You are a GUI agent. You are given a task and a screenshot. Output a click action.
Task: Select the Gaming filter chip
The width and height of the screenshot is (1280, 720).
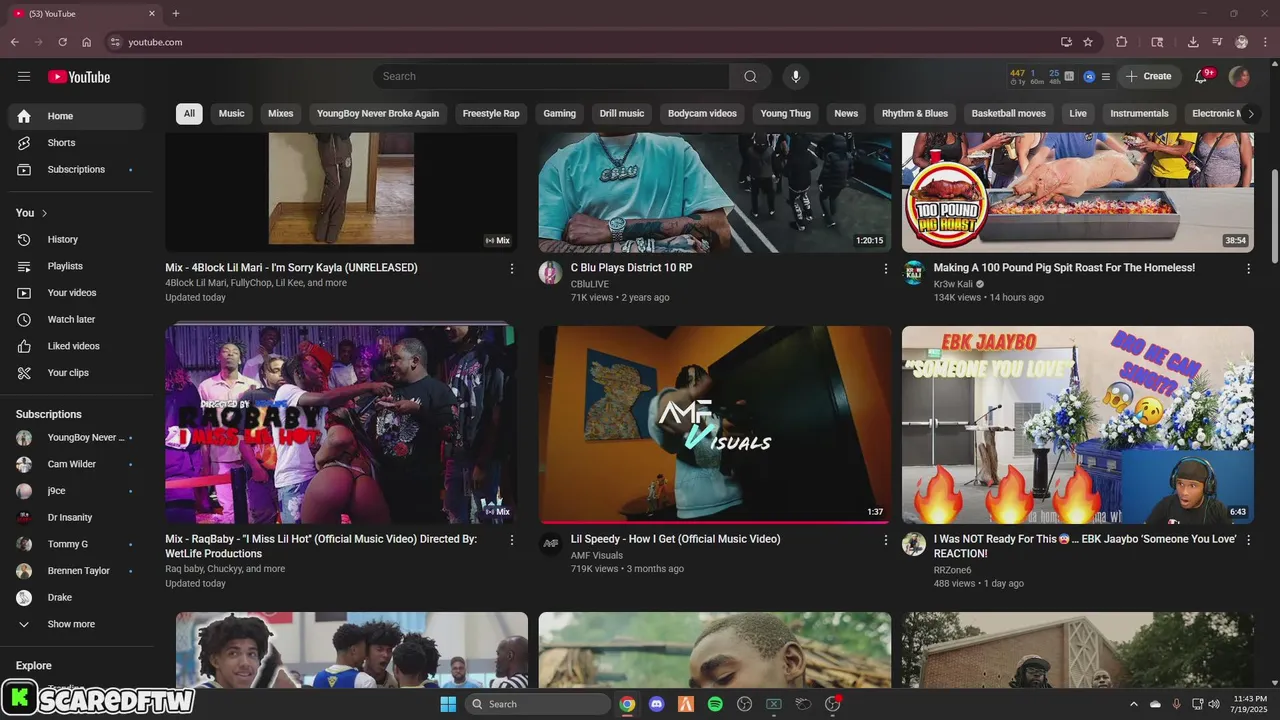[559, 113]
